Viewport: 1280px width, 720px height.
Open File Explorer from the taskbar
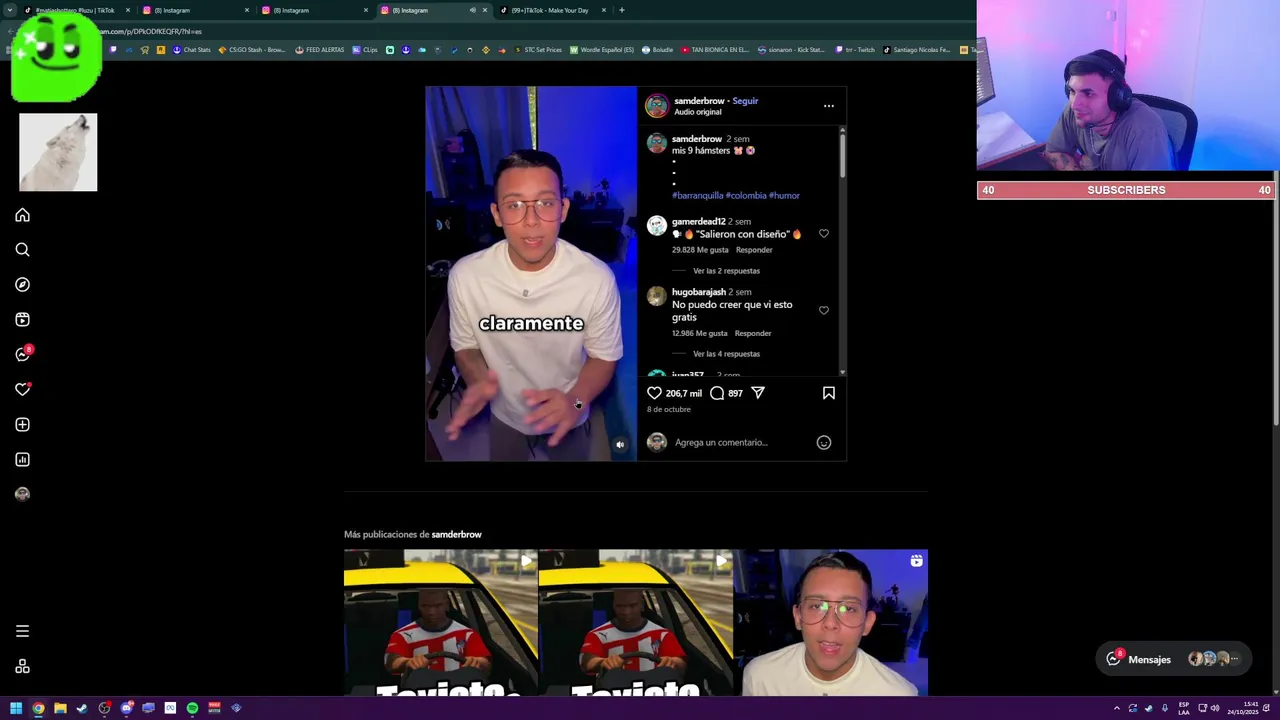(60, 708)
